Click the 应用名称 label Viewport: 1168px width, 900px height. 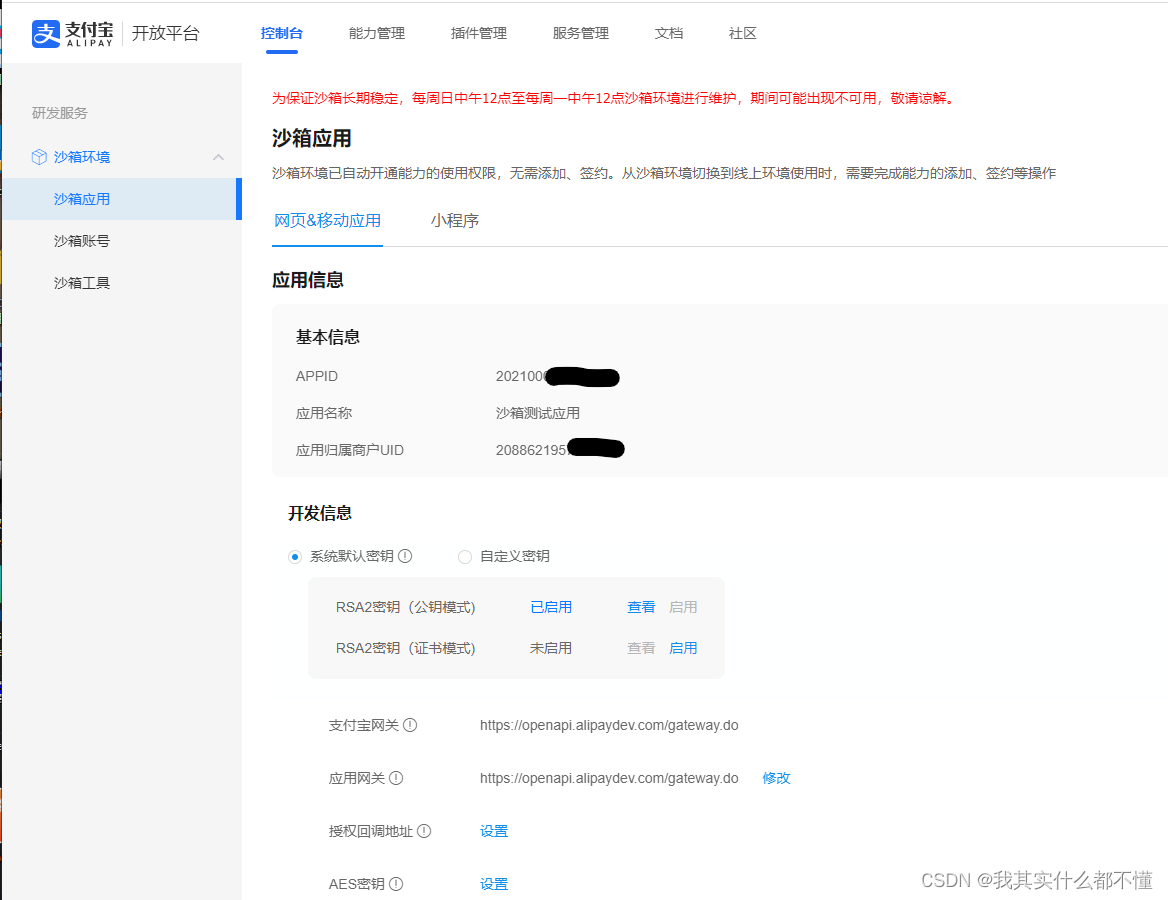(324, 413)
